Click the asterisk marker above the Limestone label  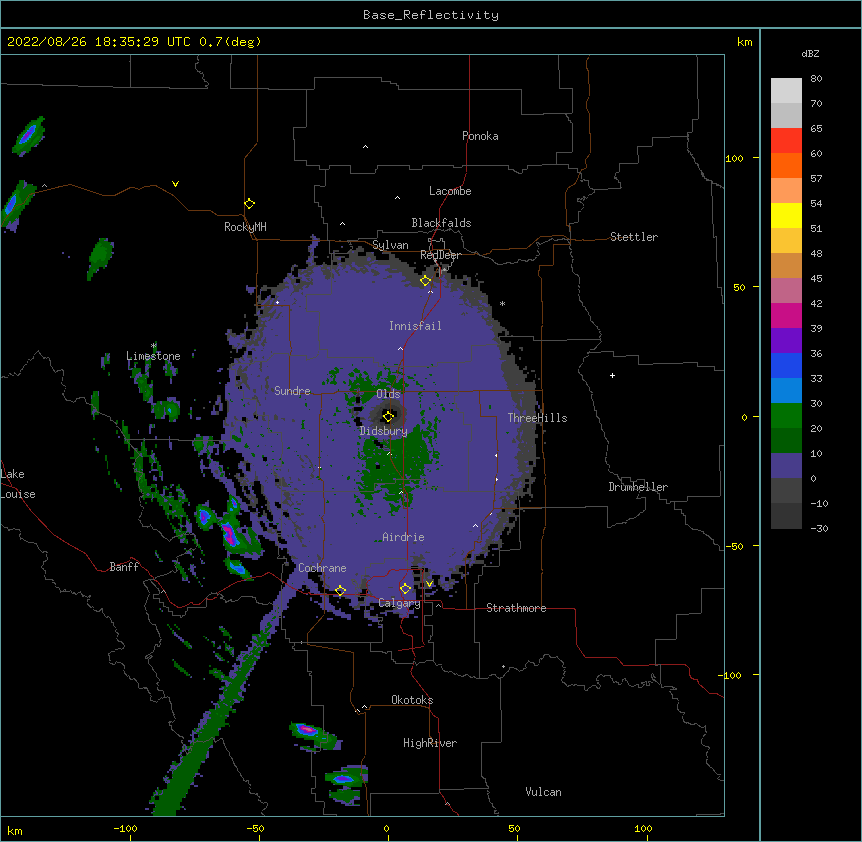coord(154,346)
